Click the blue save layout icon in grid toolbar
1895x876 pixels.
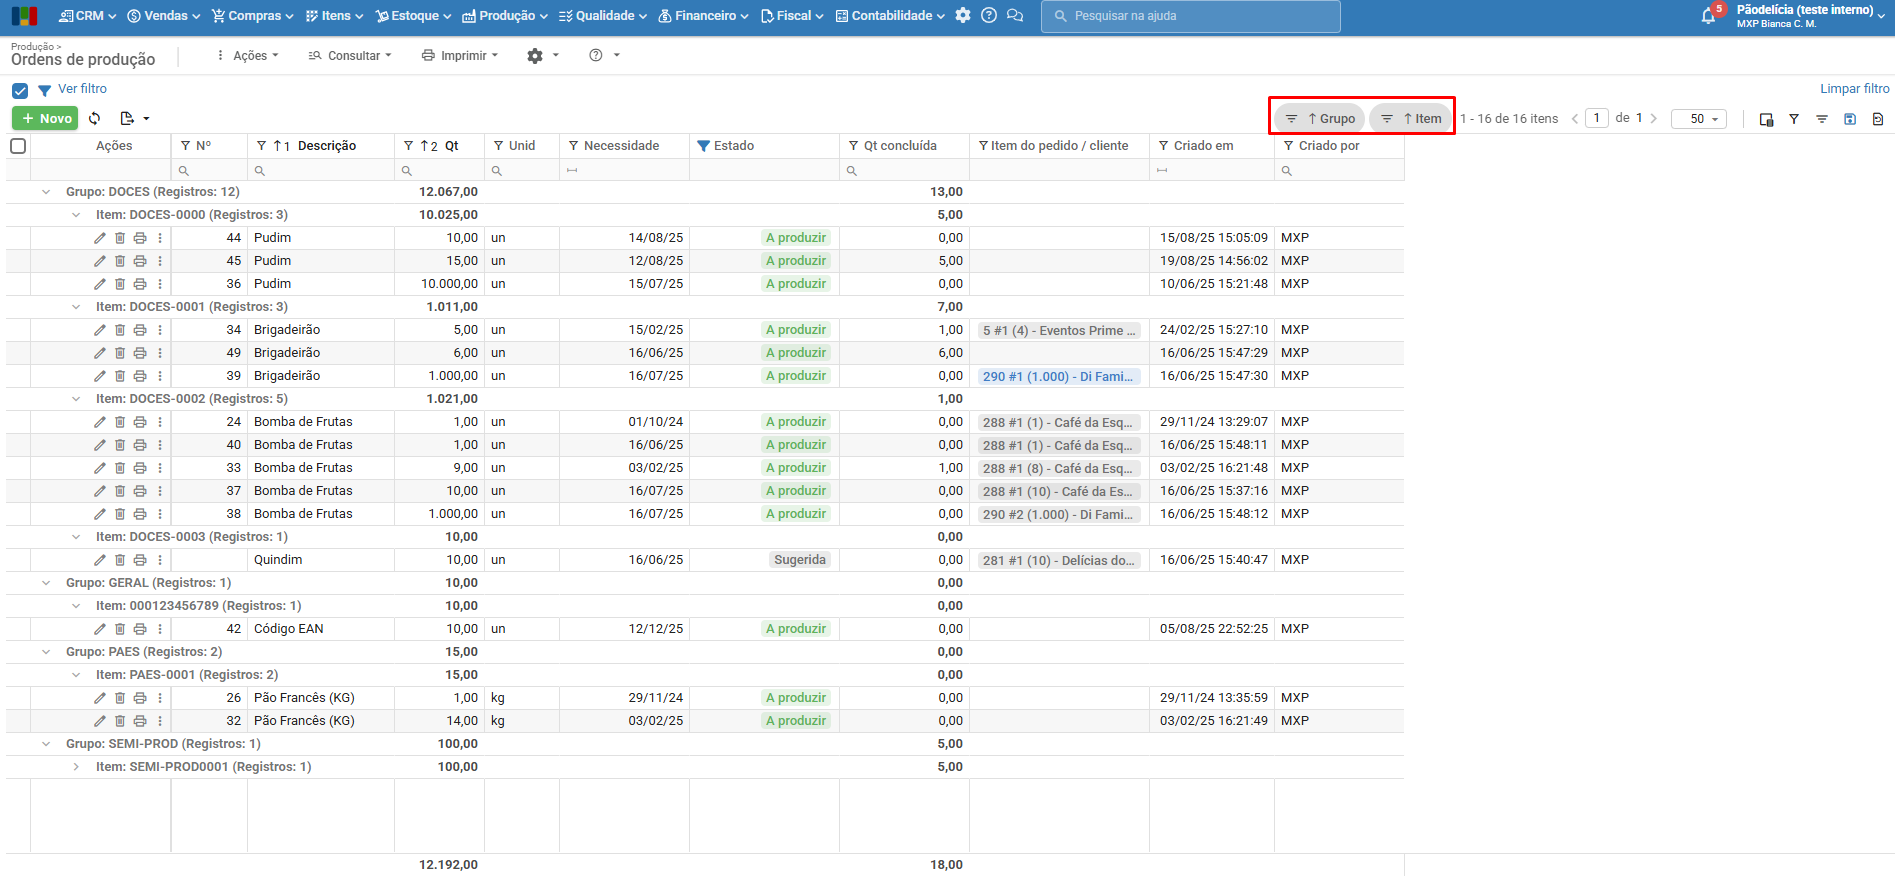(1850, 119)
